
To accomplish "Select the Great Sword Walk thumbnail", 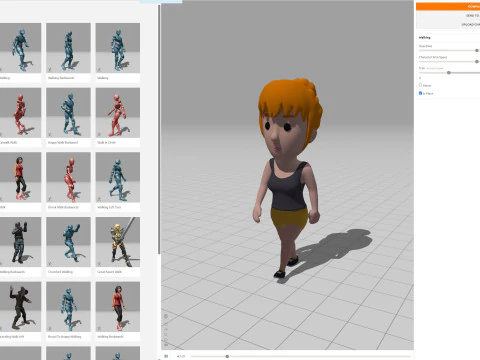I will (x=118, y=242).
